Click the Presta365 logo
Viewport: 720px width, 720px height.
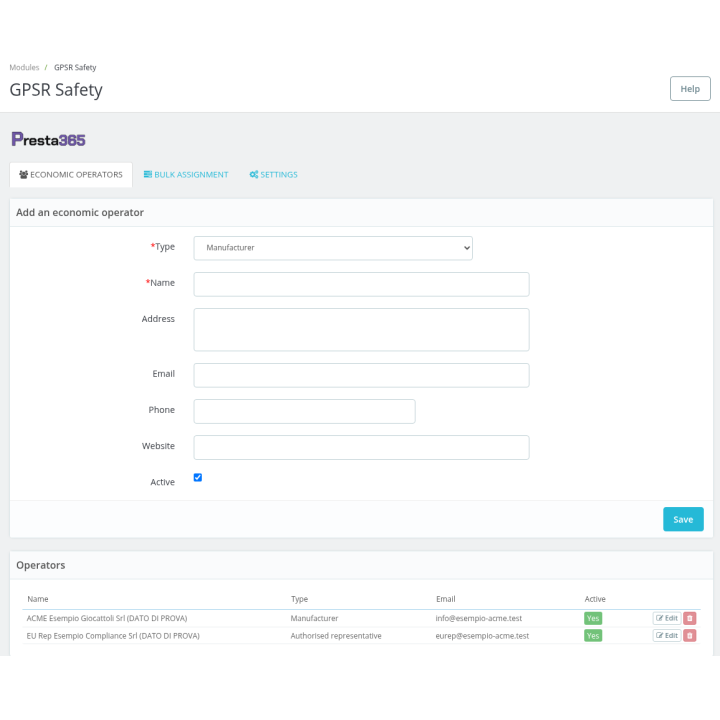coord(48,139)
